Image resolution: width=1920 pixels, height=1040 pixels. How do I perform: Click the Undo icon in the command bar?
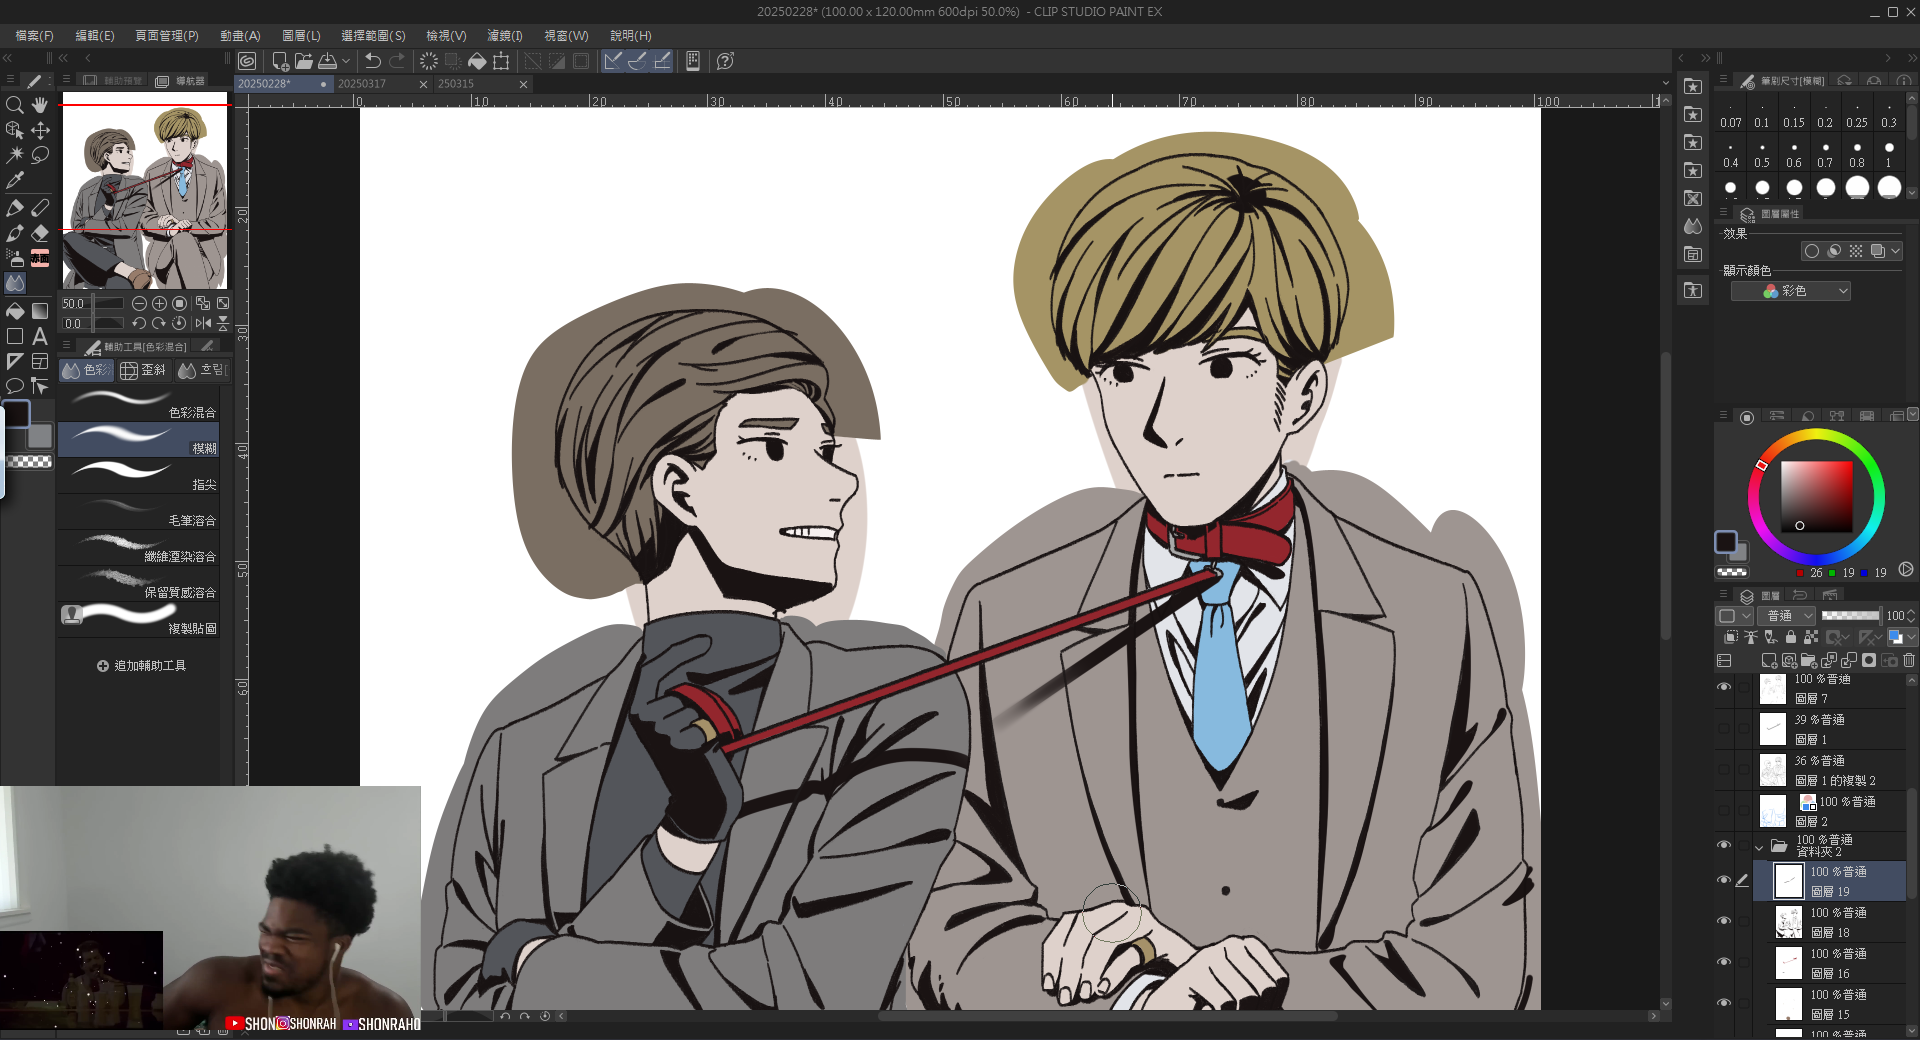coord(373,61)
